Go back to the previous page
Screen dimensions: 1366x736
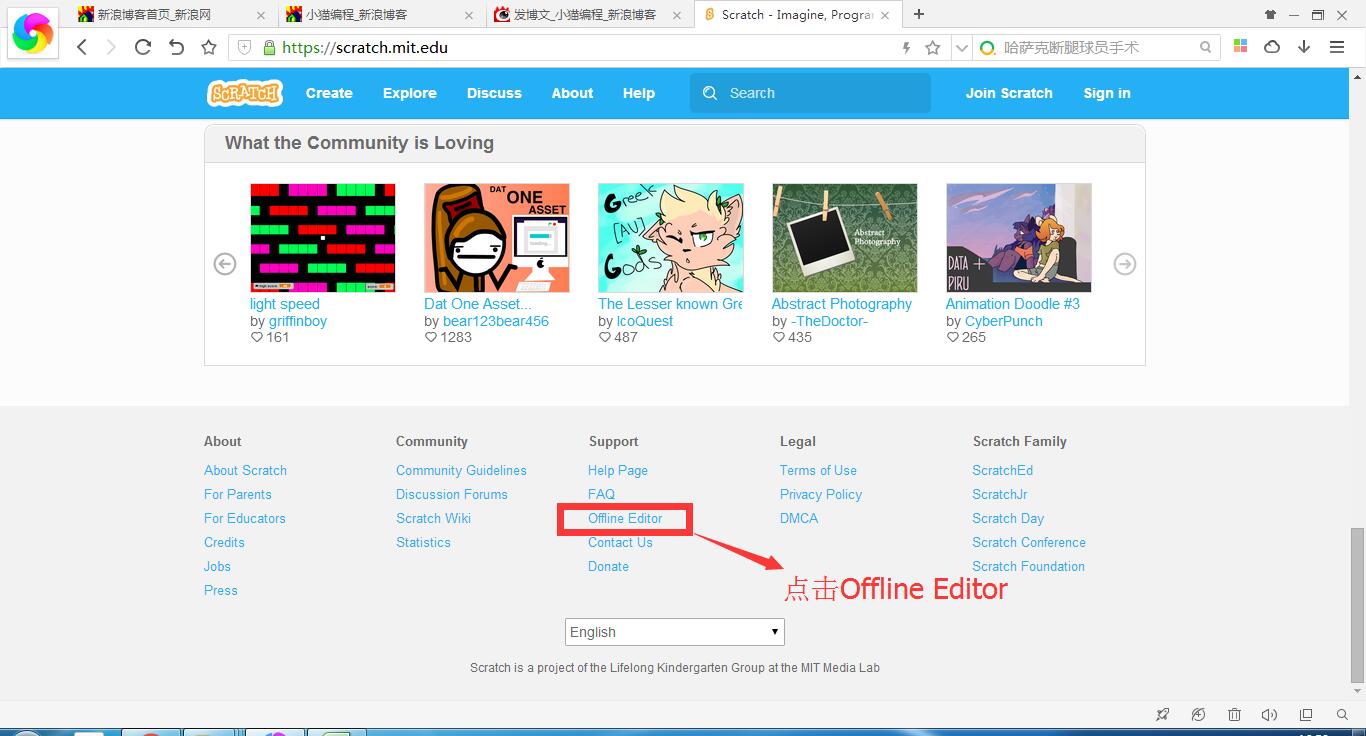click(x=83, y=47)
